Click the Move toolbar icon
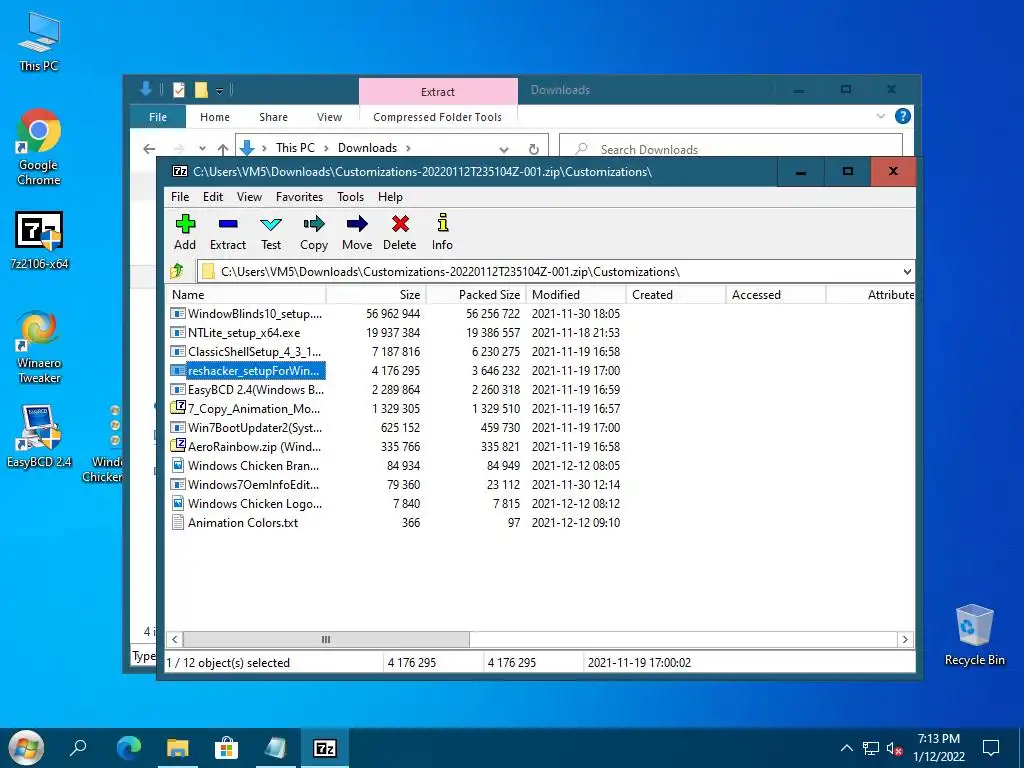 click(357, 232)
